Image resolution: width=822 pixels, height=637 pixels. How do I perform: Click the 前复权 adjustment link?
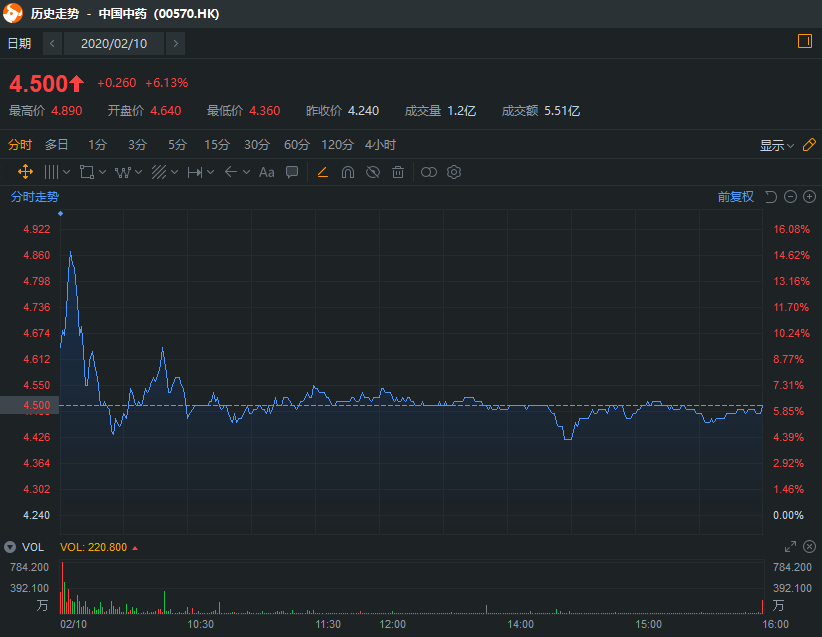click(735, 197)
